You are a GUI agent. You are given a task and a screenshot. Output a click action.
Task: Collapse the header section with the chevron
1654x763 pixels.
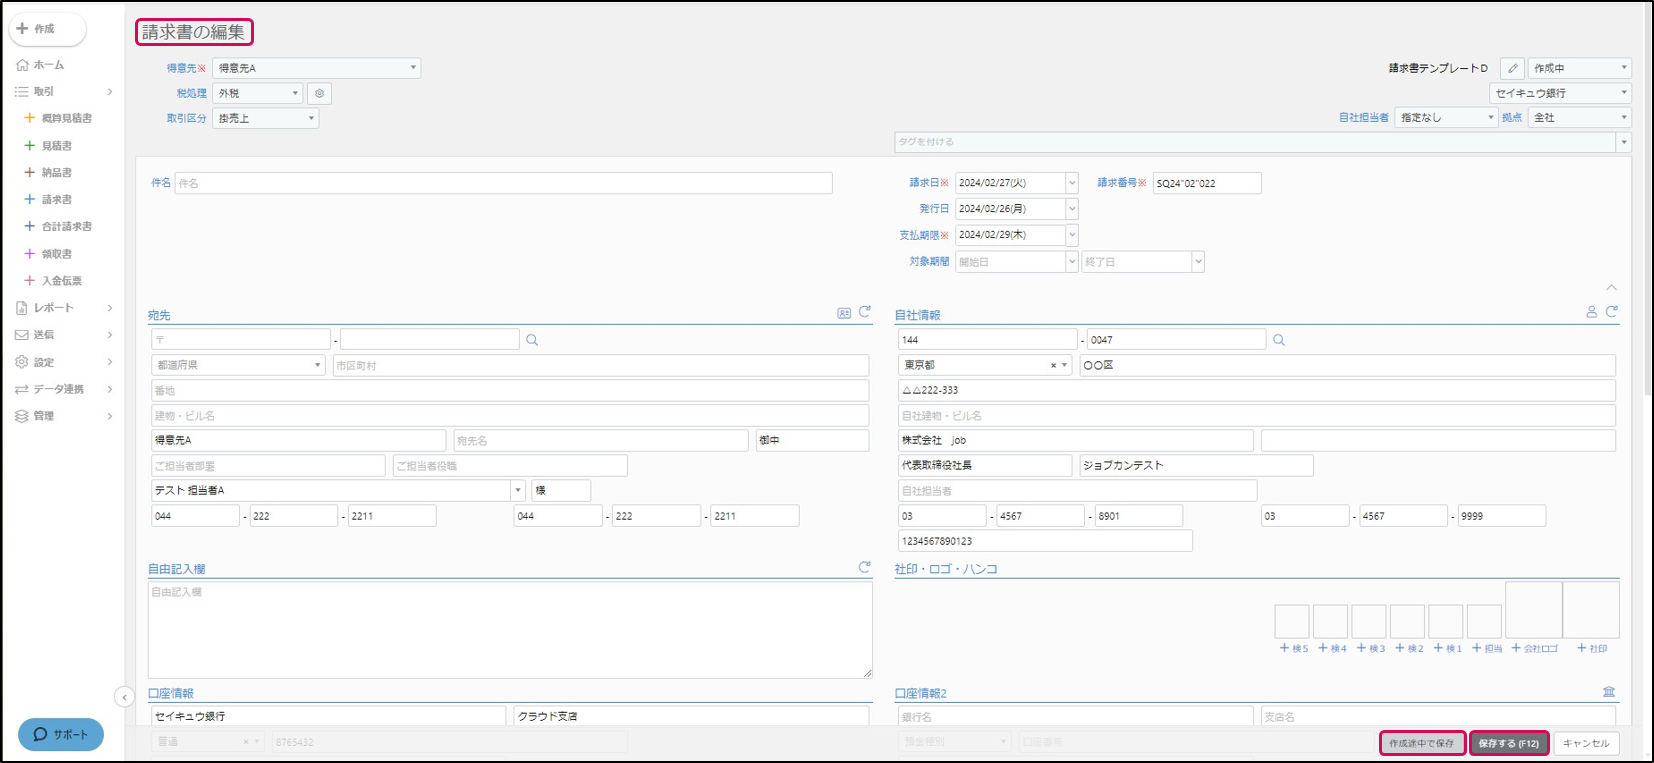[x=1611, y=288]
